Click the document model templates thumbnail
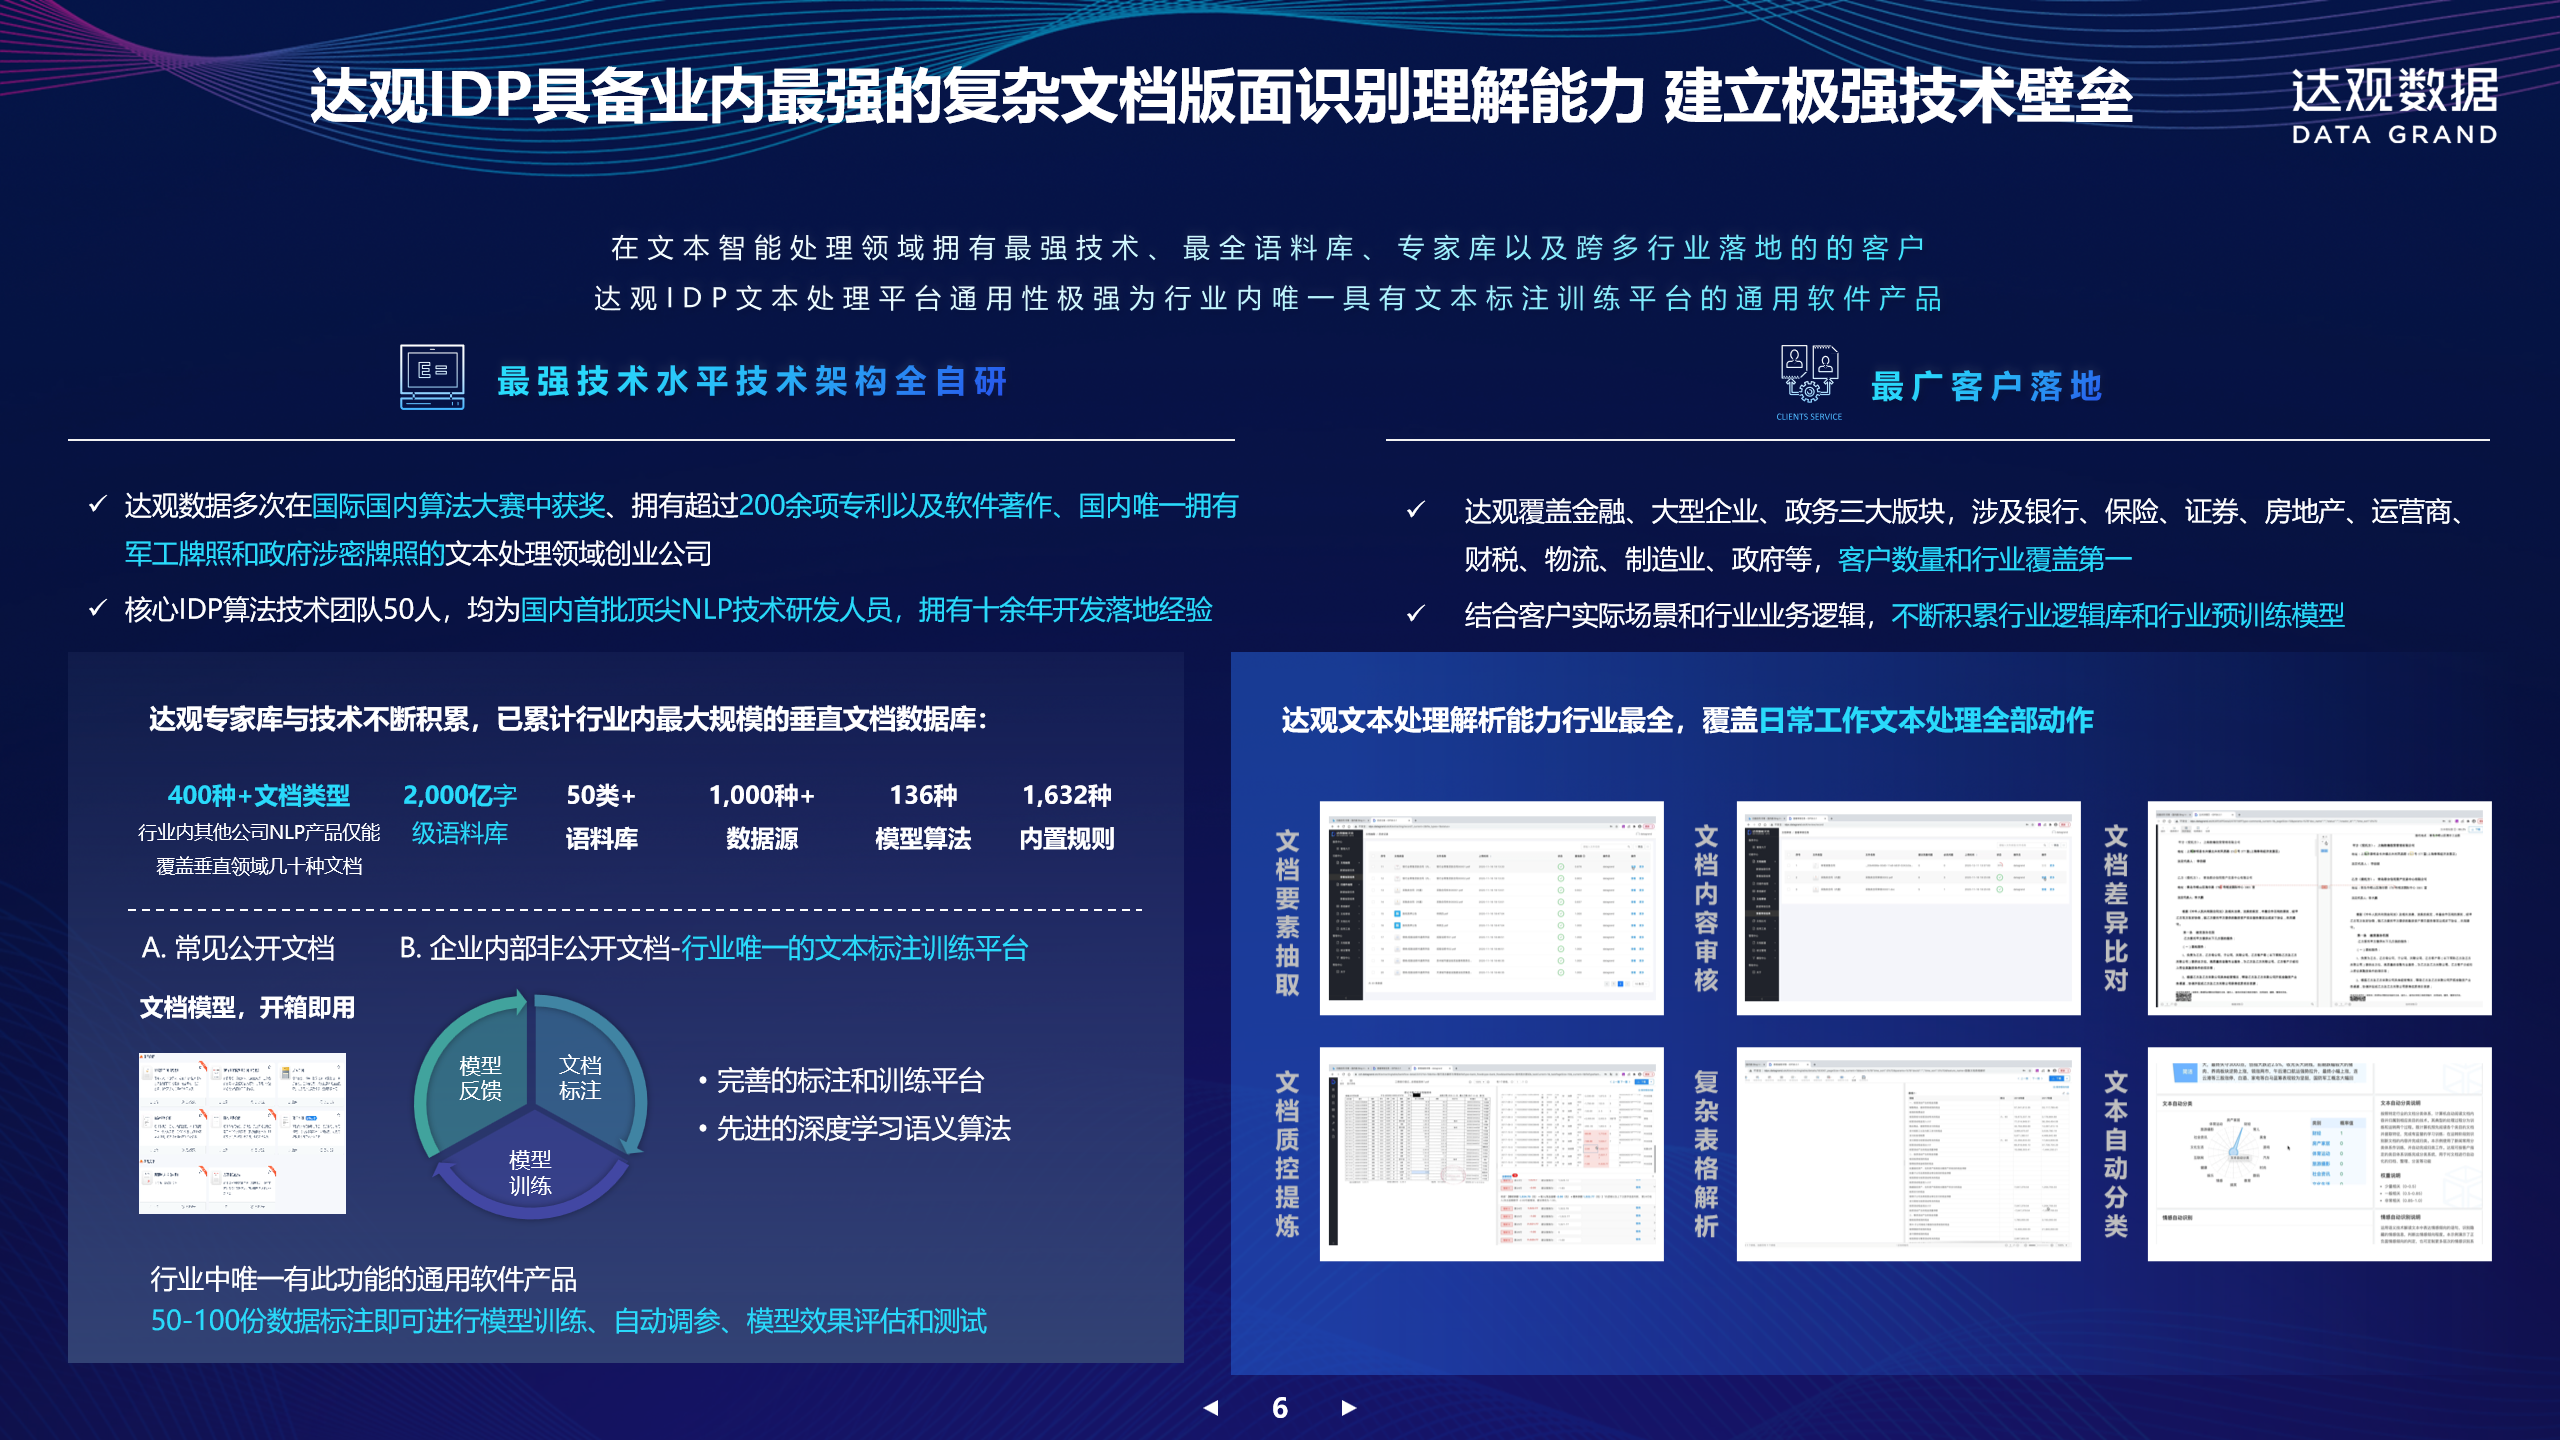 [x=242, y=1133]
